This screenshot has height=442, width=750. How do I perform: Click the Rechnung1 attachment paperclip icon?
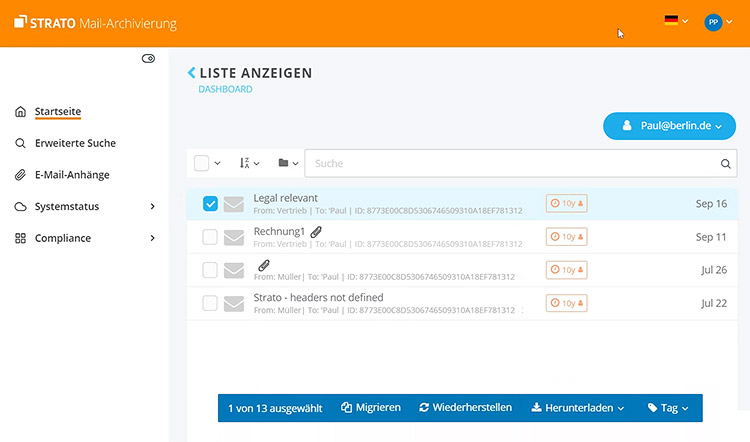click(x=316, y=232)
